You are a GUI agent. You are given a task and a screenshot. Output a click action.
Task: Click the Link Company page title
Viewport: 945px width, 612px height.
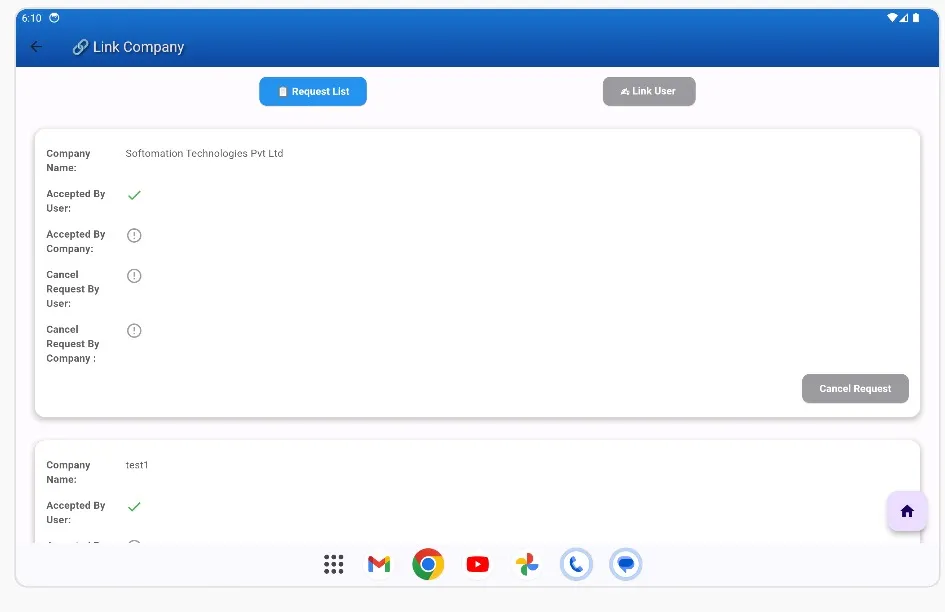[139, 47]
